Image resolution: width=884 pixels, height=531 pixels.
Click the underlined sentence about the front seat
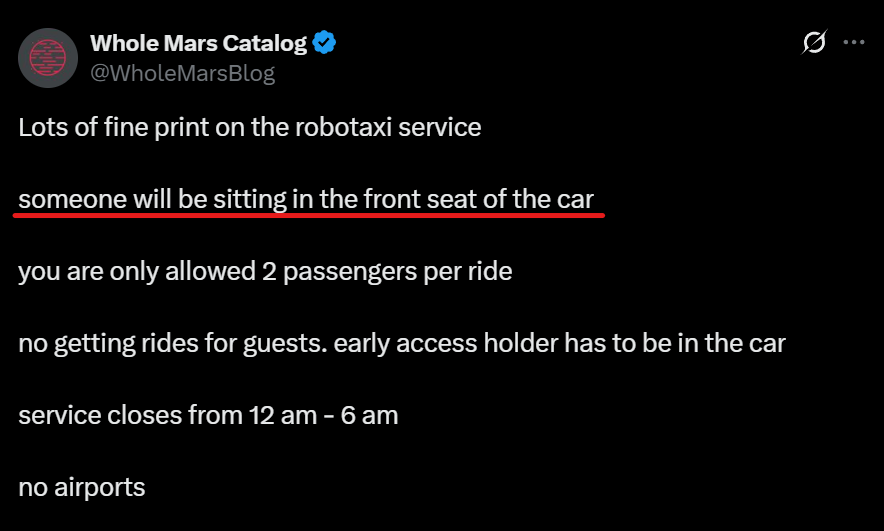(x=306, y=199)
